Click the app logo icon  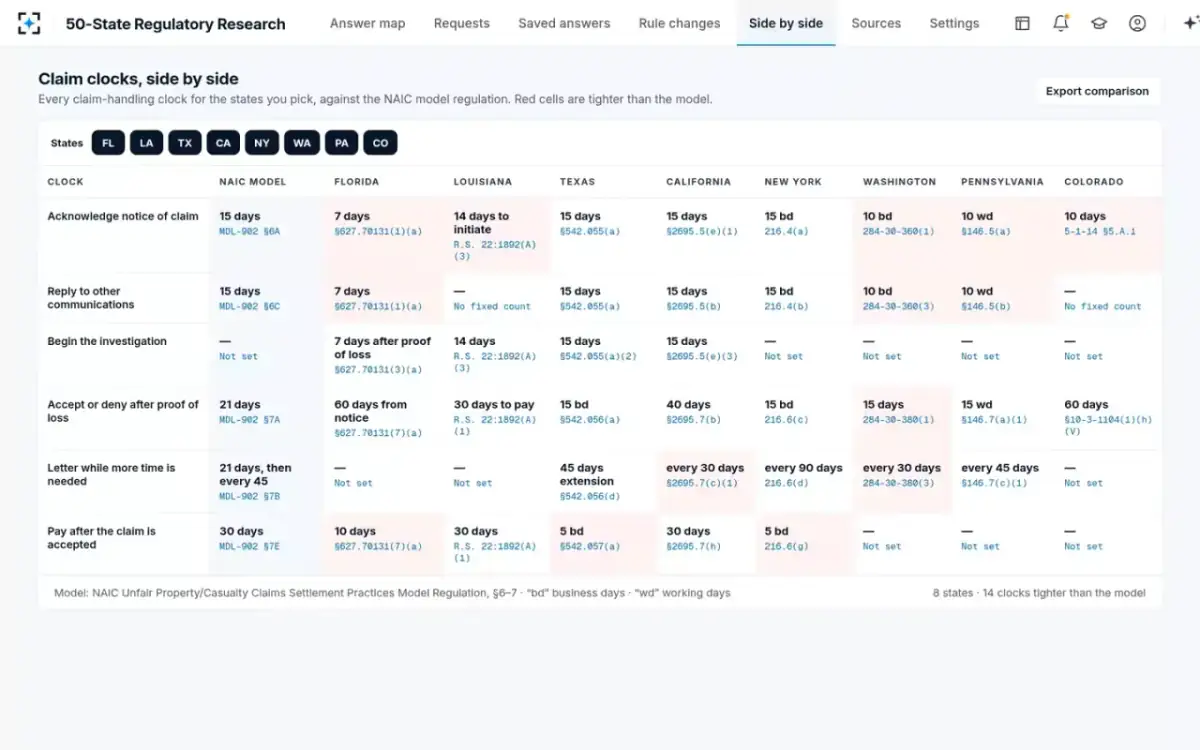29,23
